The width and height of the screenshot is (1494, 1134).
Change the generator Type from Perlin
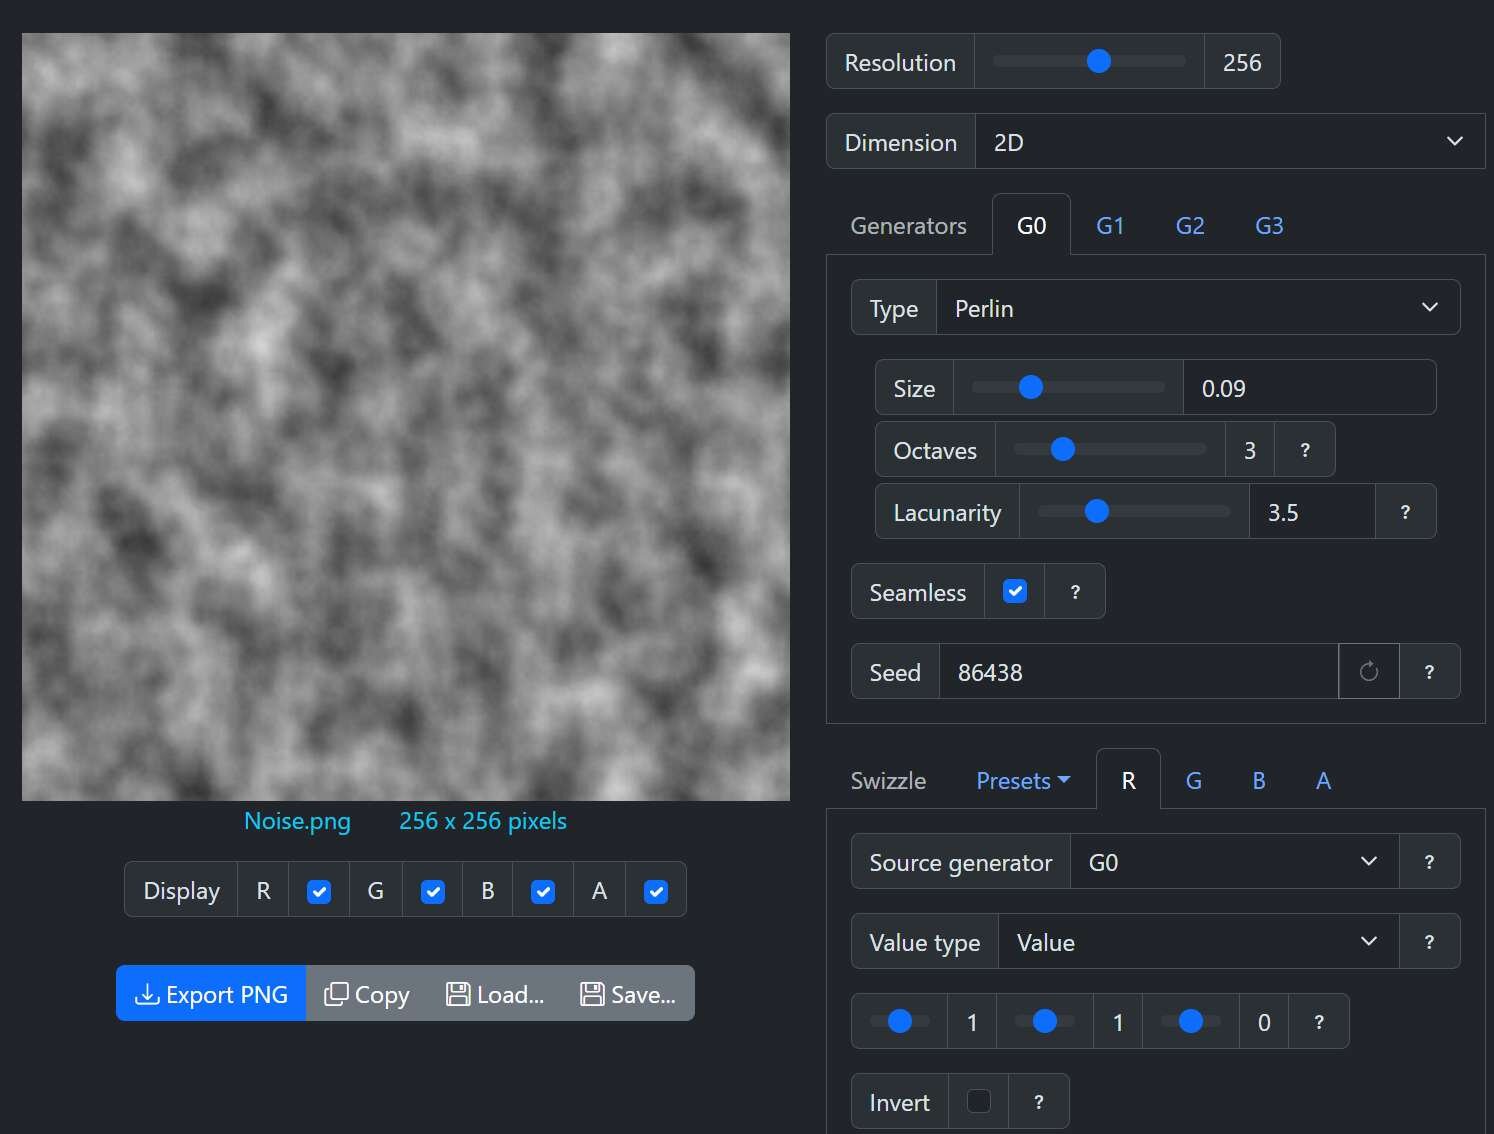click(x=1197, y=307)
